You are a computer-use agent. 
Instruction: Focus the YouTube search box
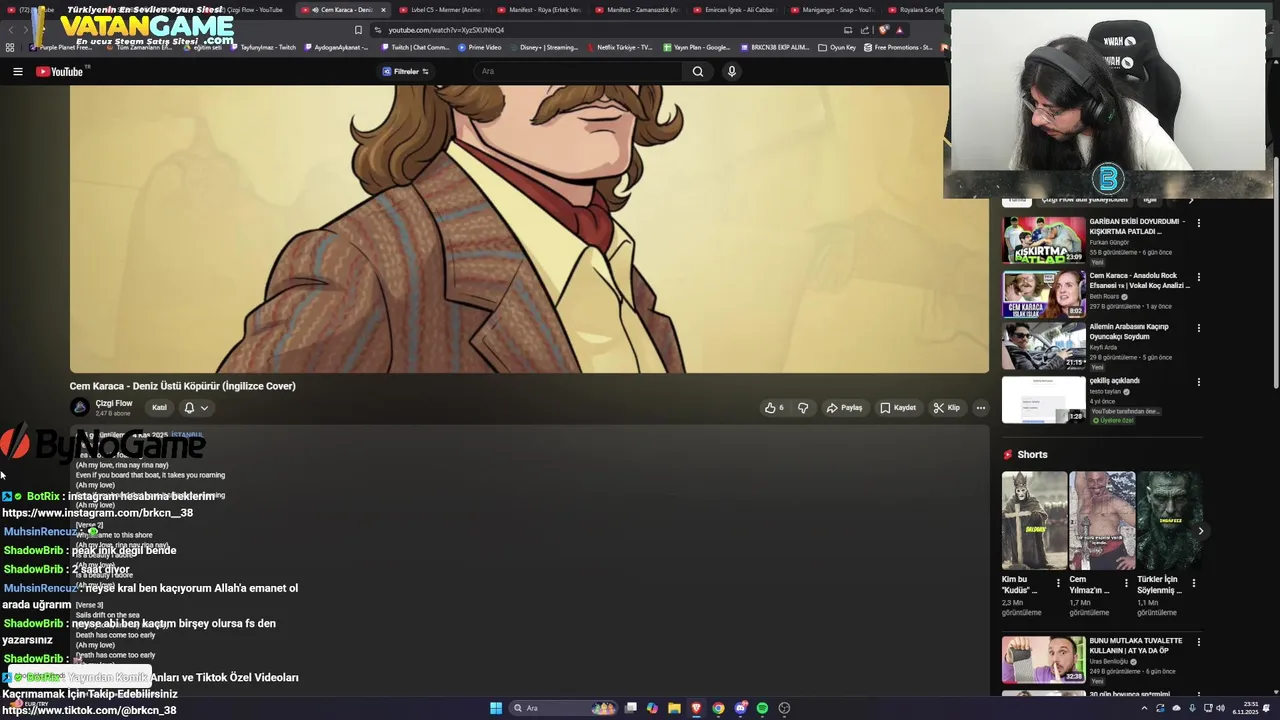pos(580,71)
